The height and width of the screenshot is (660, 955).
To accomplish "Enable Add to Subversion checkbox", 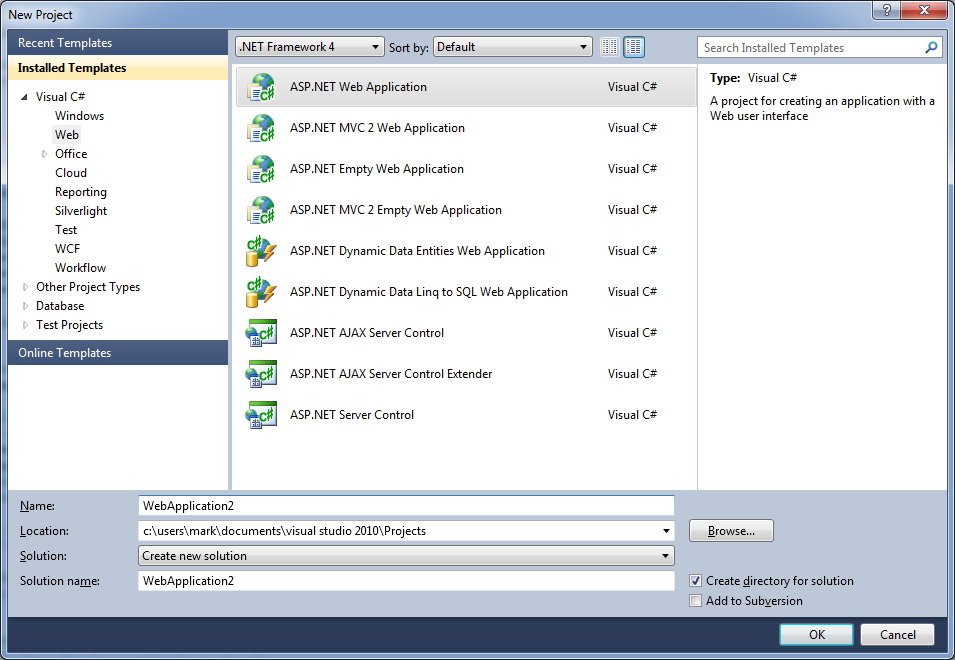I will 696,601.
